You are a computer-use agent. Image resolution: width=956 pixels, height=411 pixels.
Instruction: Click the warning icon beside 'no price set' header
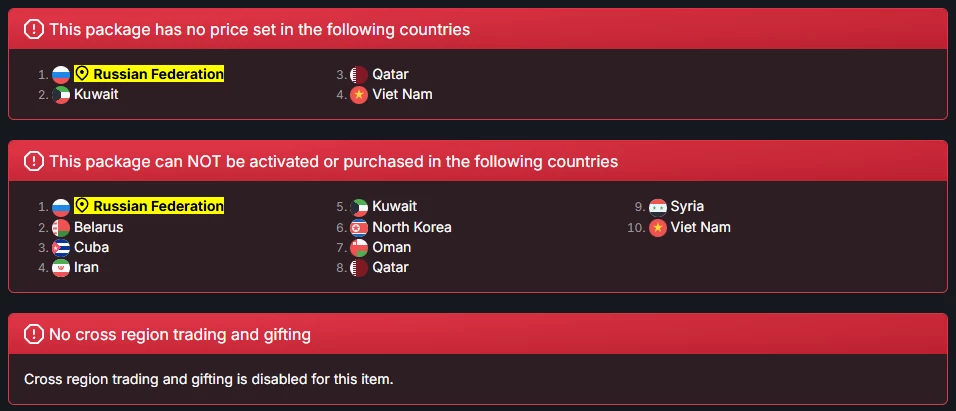tap(33, 30)
